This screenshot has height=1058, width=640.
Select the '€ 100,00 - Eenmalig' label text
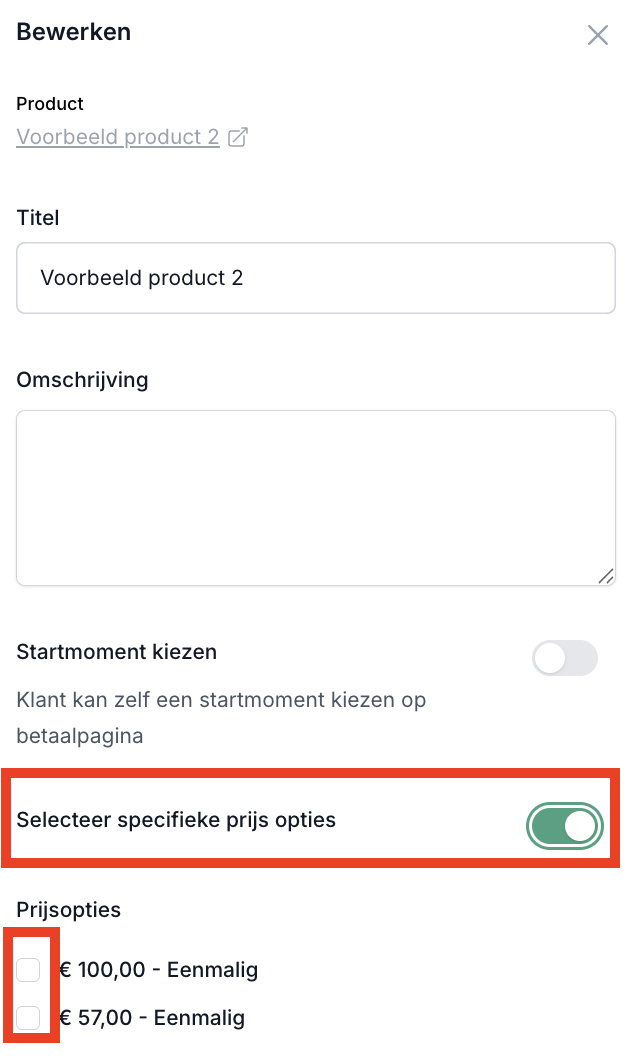(159, 969)
